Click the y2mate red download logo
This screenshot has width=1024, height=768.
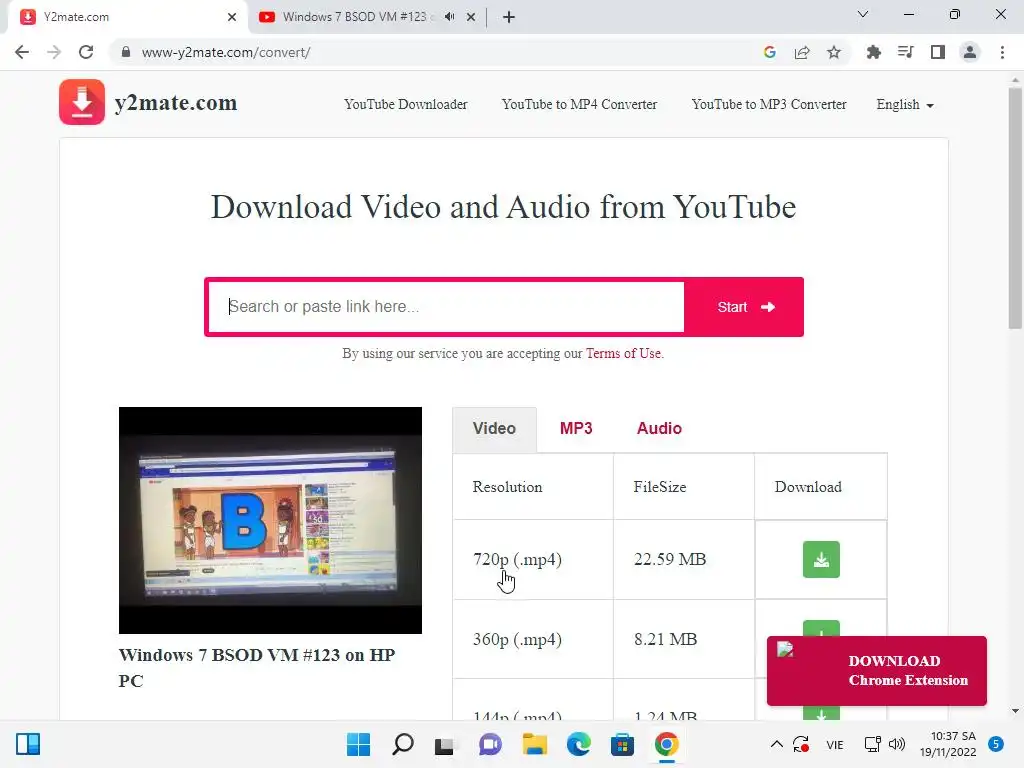click(x=82, y=102)
